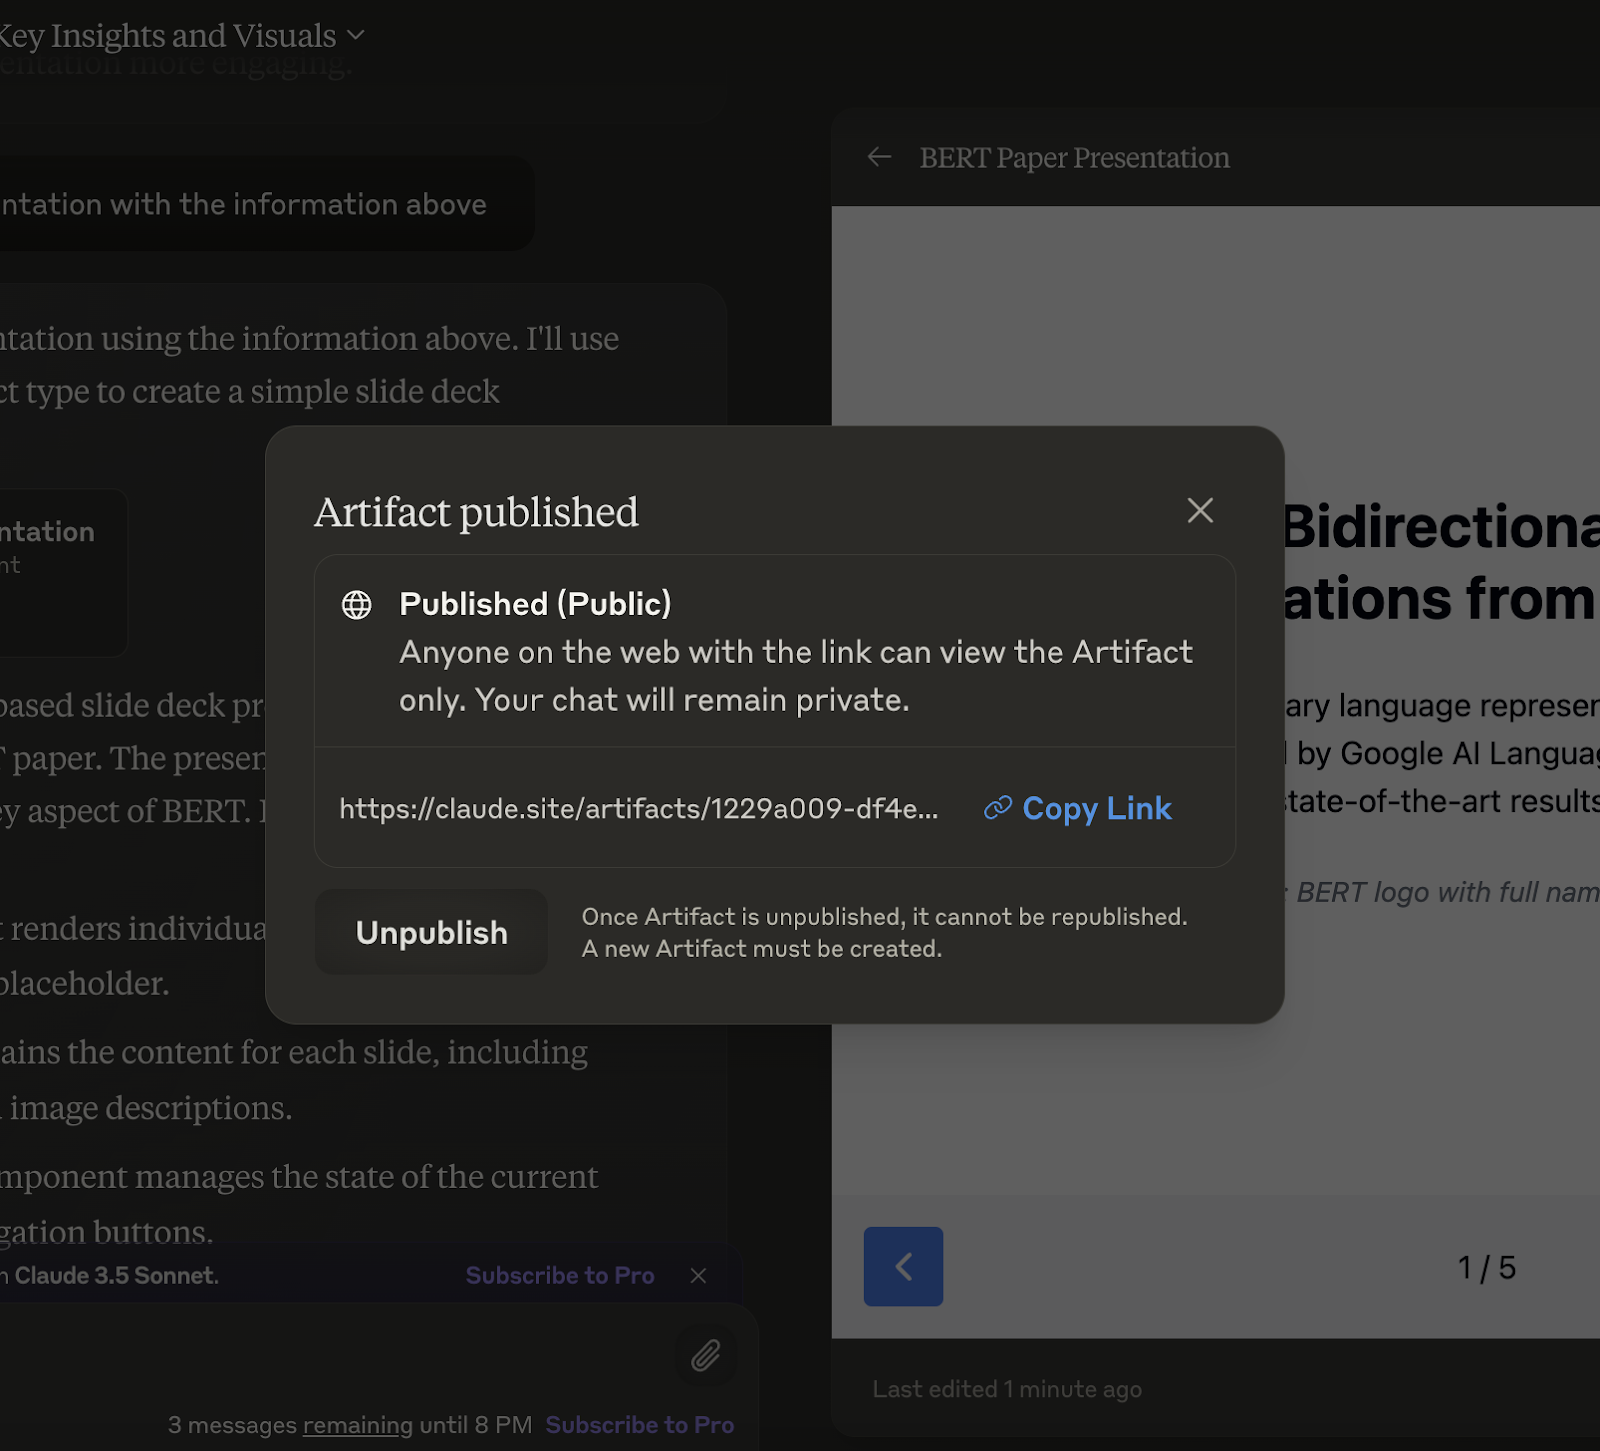Image resolution: width=1600 pixels, height=1451 pixels.
Task: Click the Artifact published dialog title
Action: [476, 512]
